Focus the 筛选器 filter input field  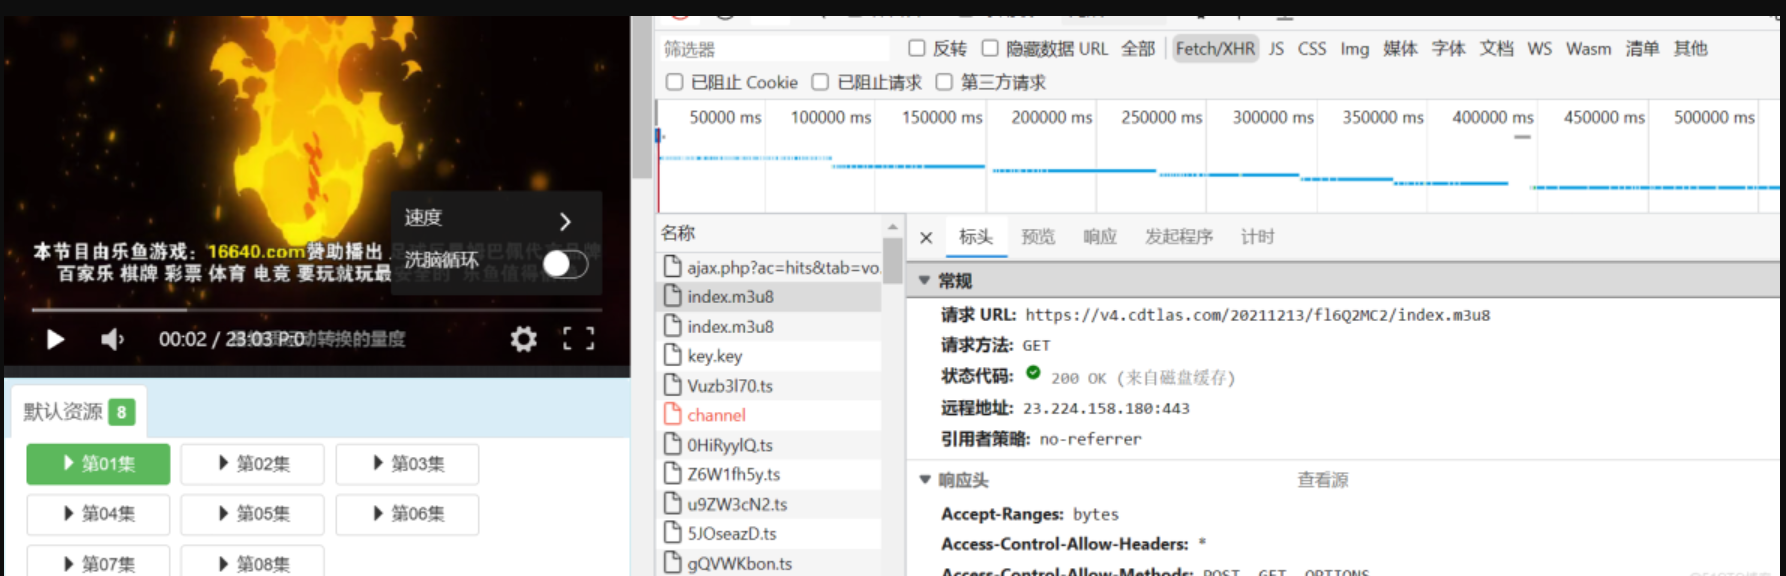(774, 48)
